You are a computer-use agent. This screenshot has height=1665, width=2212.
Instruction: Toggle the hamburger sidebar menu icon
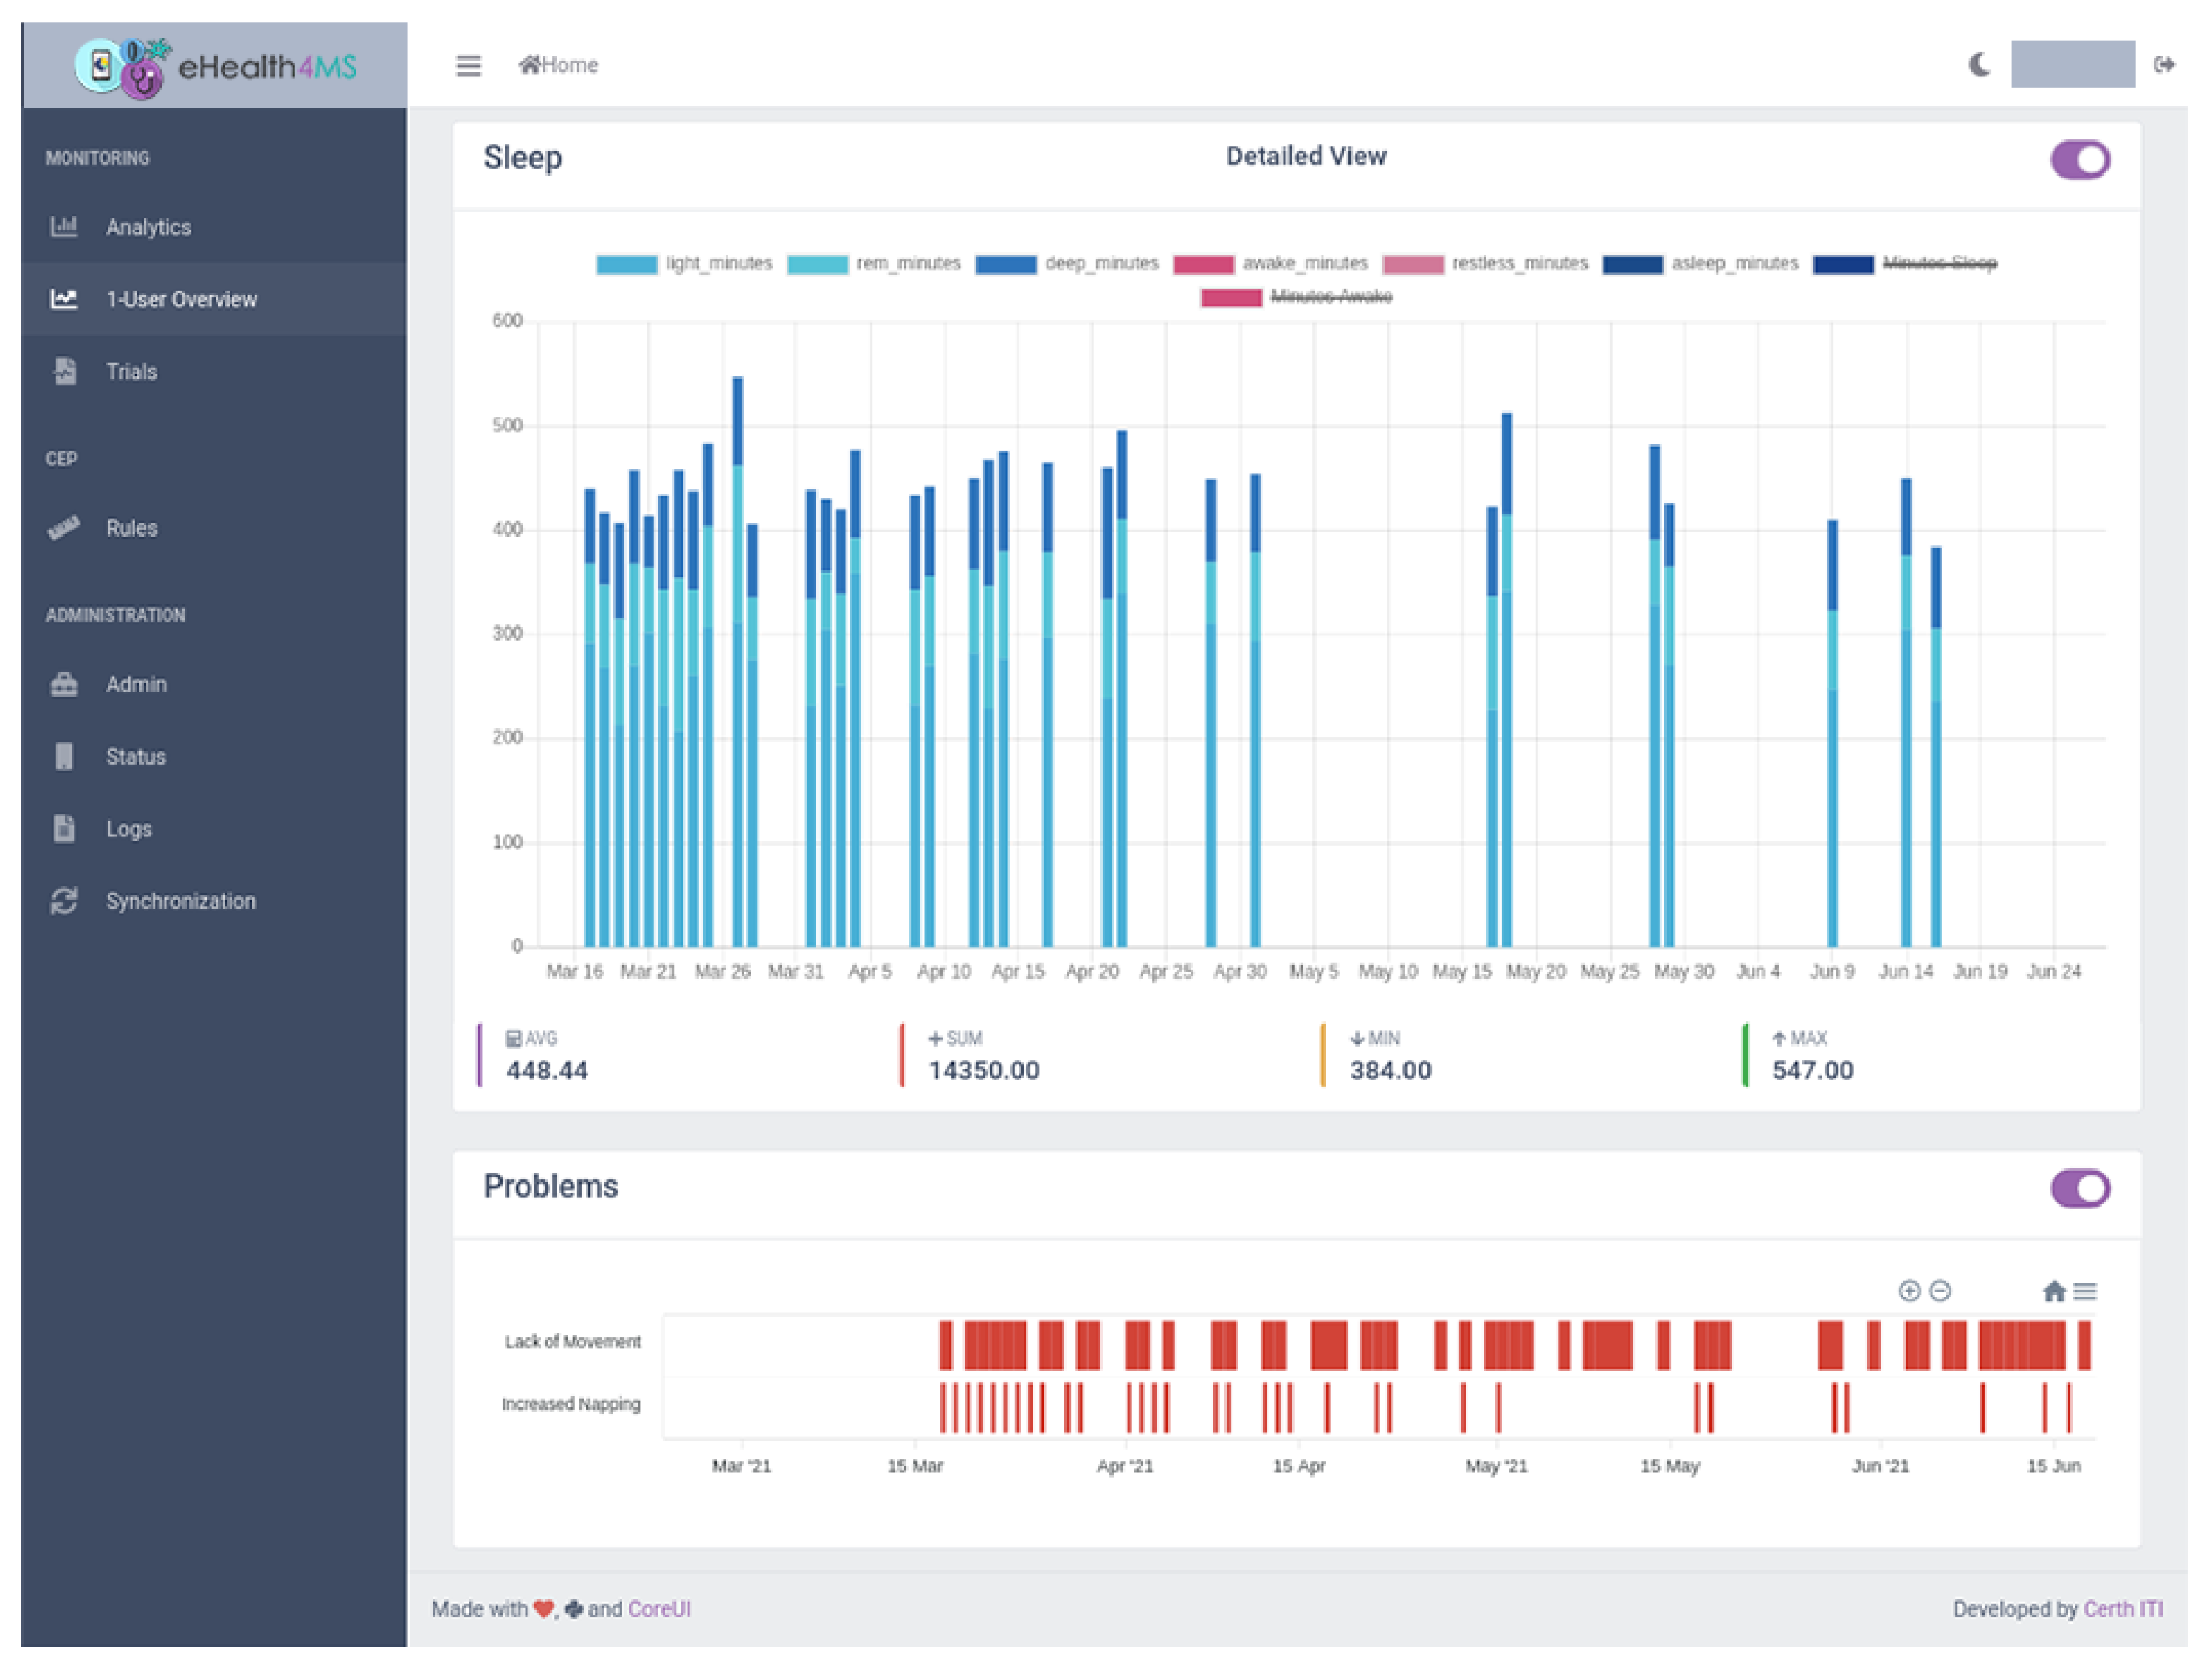pyautogui.click(x=468, y=66)
